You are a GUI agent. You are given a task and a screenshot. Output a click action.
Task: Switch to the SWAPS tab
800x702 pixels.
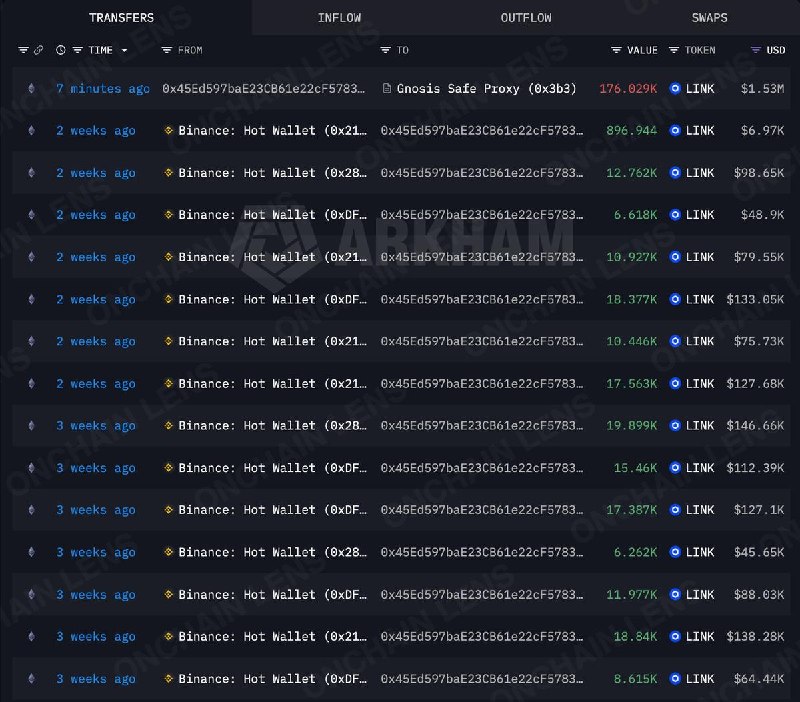(709, 18)
